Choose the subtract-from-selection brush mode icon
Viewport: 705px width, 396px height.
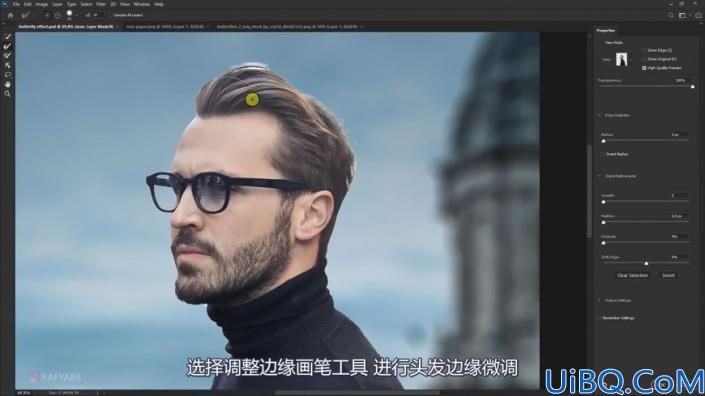58,15
